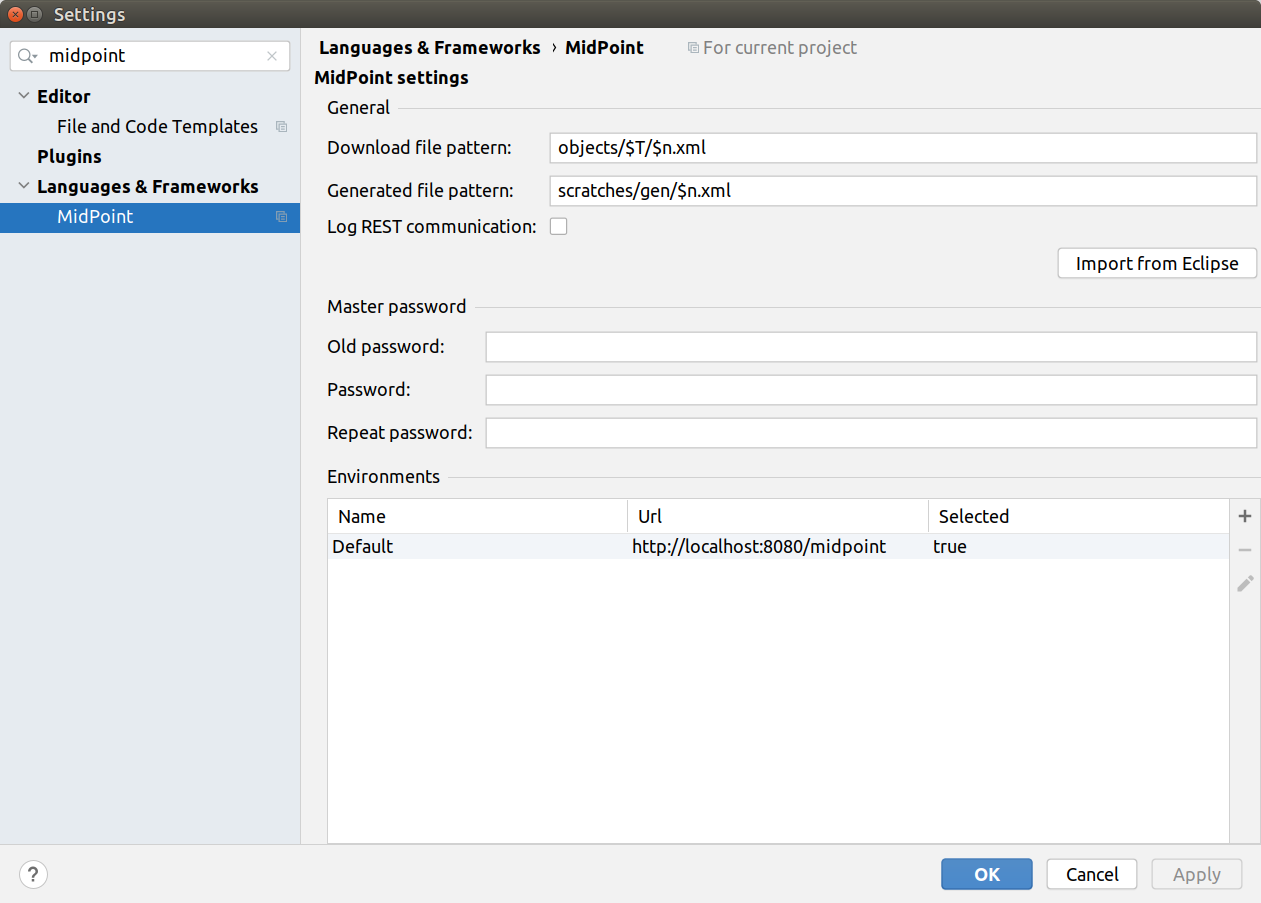The image size is (1261, 903).
Task: Confirm settings with the OK button
Action: [x=986, y=874]
